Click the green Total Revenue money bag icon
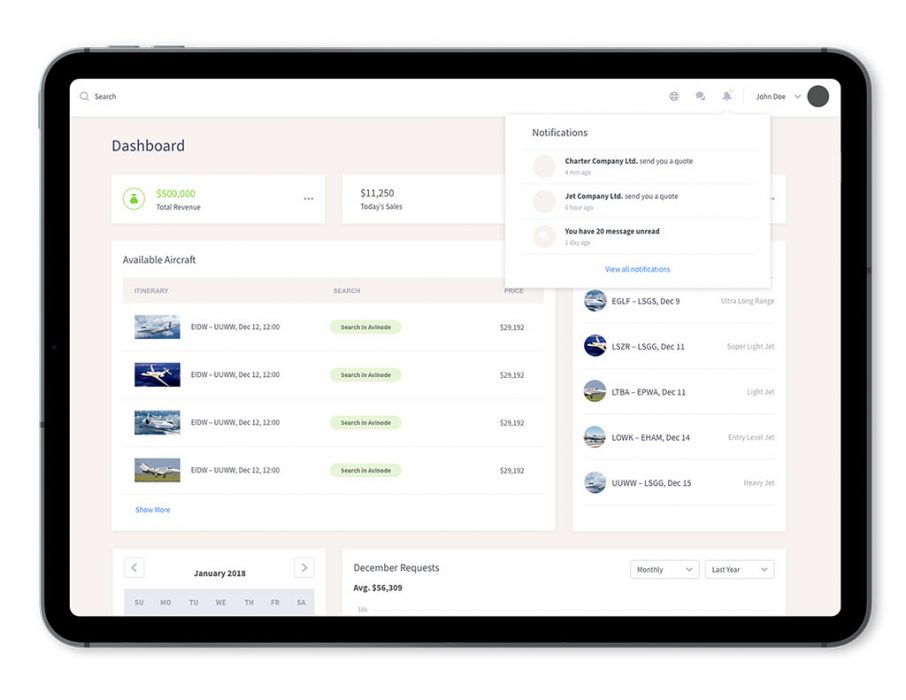The image size is (906, 700). point(134,199)
